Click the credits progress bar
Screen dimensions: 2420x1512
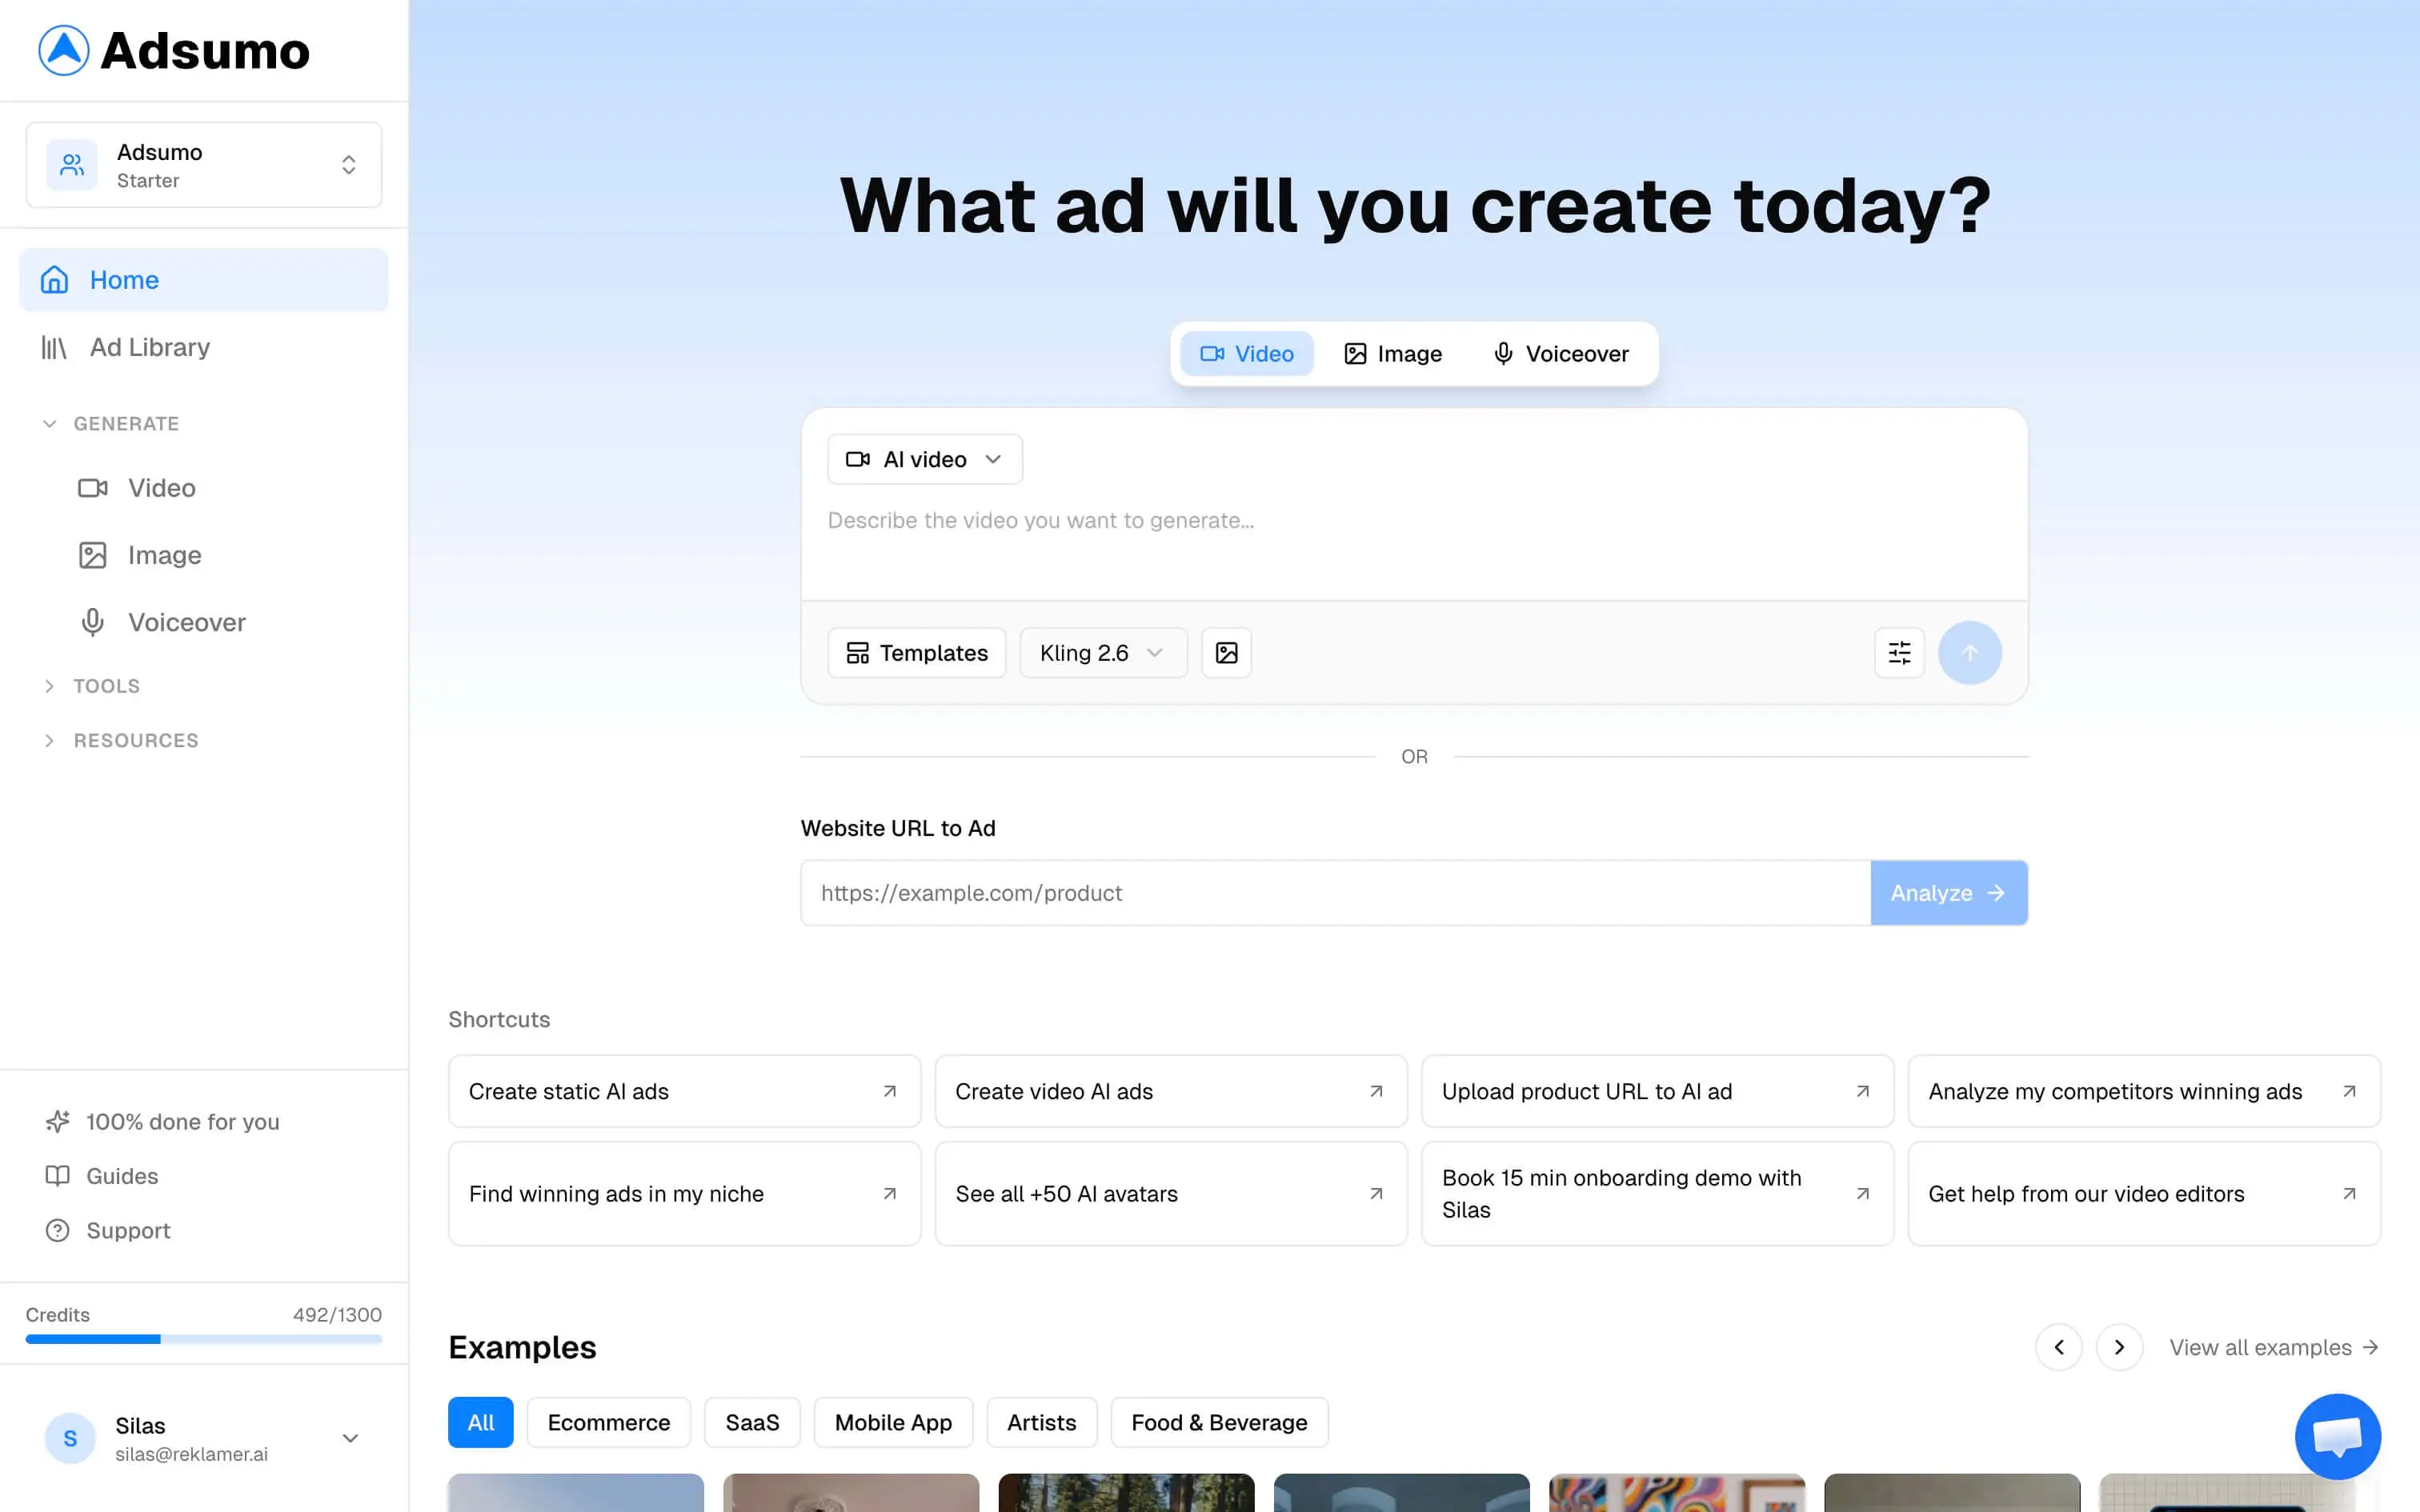(x=203, y=1339)
